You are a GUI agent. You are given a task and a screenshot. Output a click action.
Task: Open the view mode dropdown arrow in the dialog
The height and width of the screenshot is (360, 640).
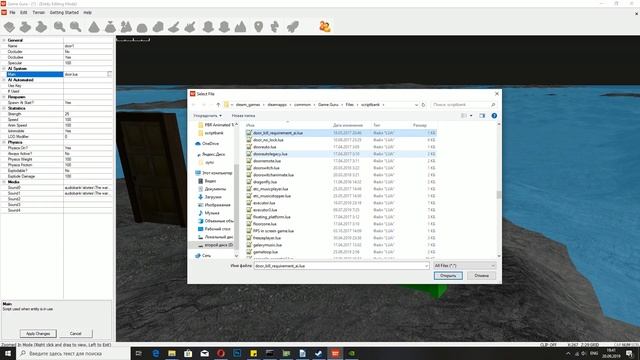point(471,116)
